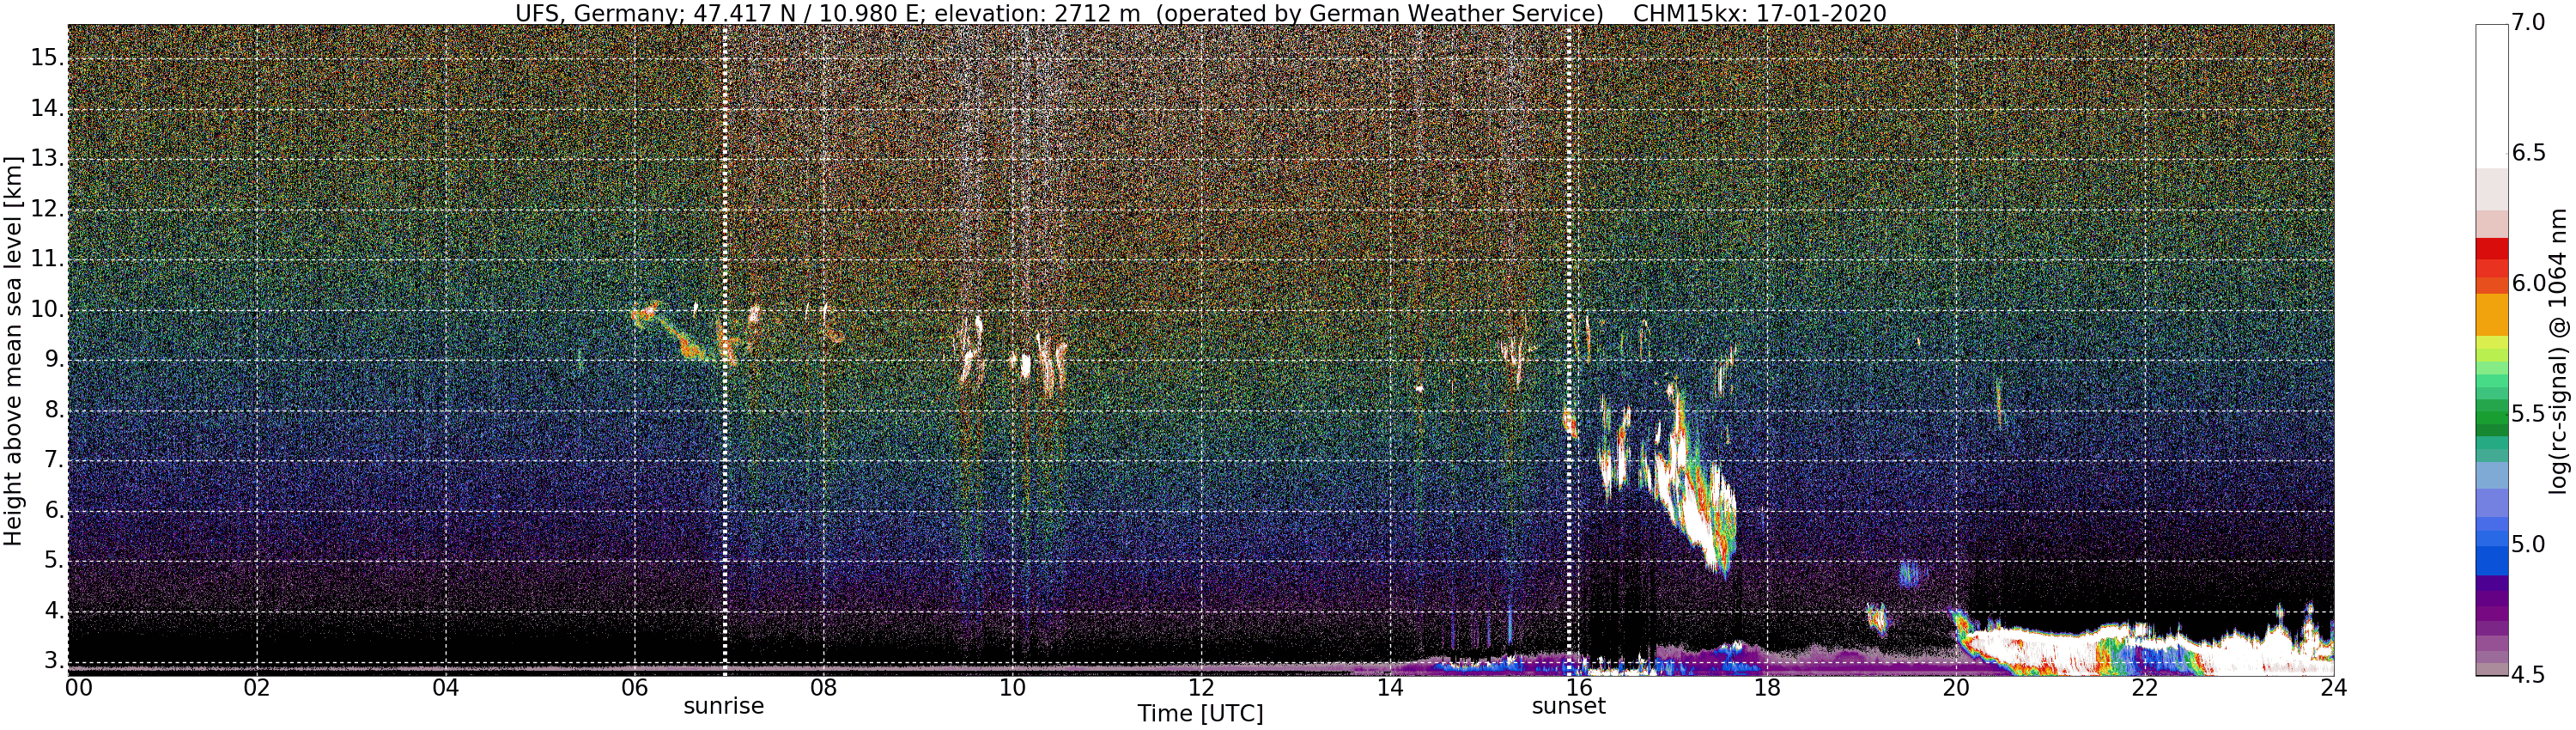This screenshot has height=730, width=2576.
Task: Click the '12' time tick label
Action: pos(1201,687)
